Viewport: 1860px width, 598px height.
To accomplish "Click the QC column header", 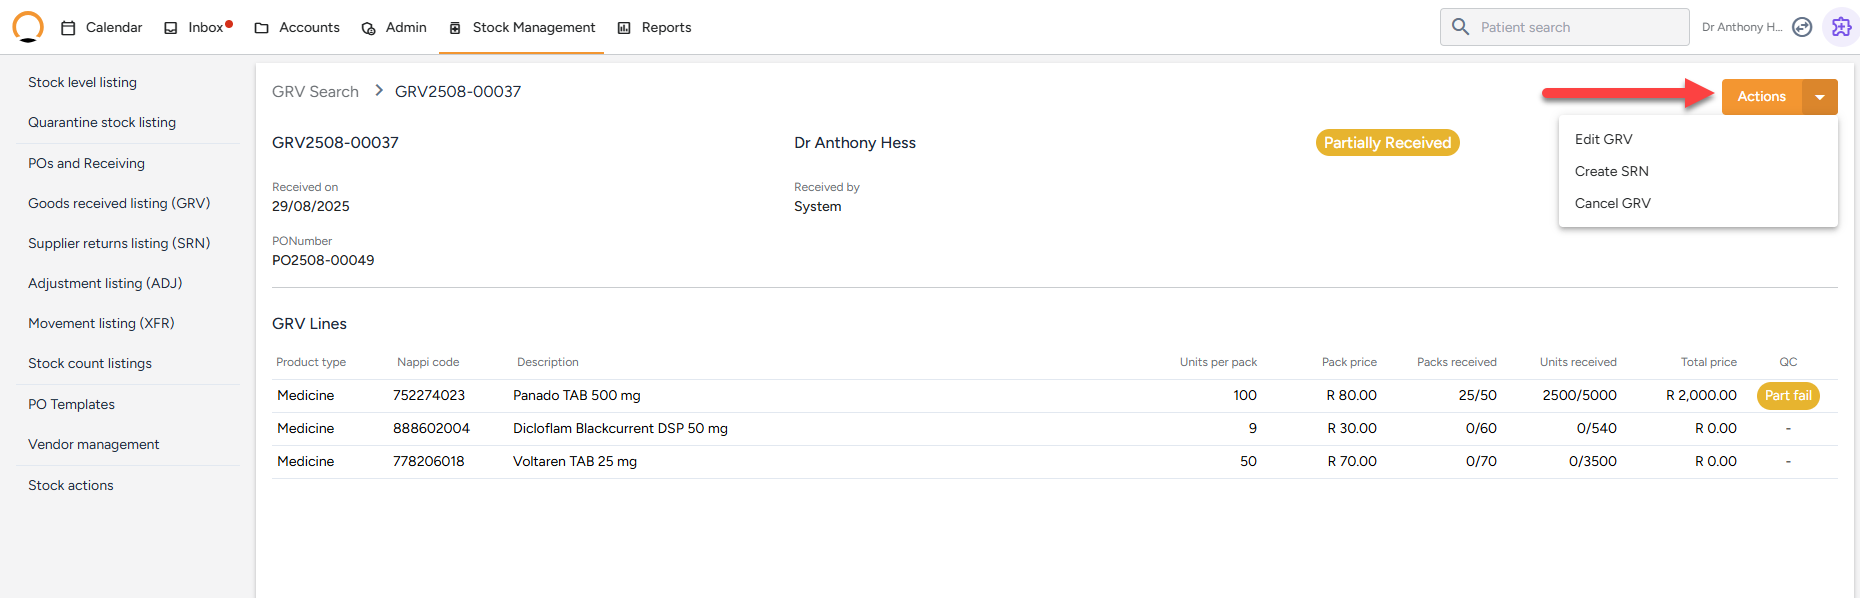I will coord(1788,362).
